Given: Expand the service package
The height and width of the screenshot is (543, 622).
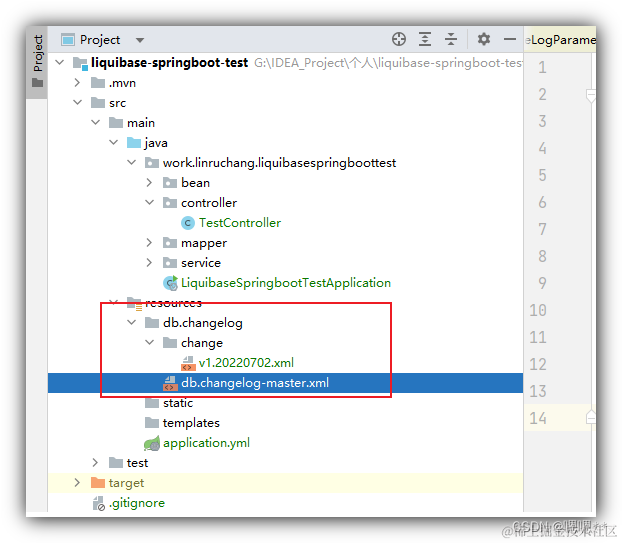Looking at the screenshot, I should tap(149, 262).
